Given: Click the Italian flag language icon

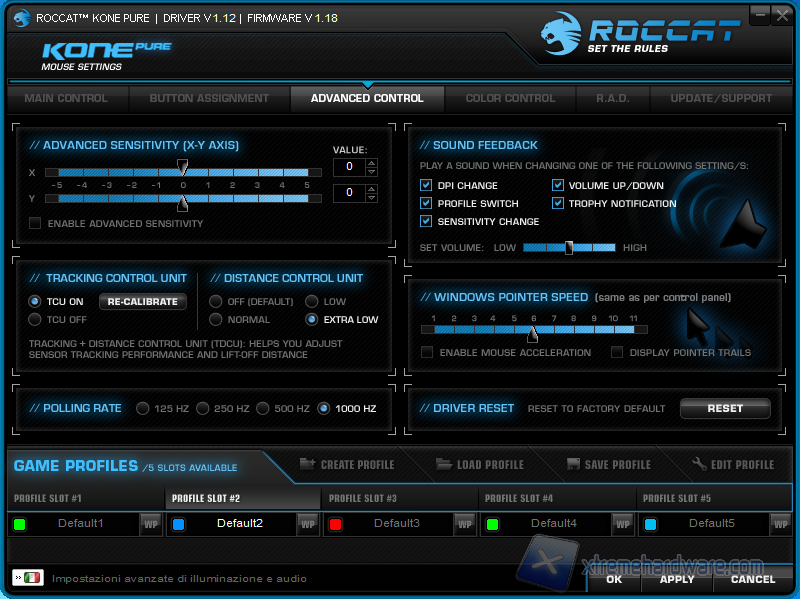Looking at the screenshot, I should click(32, 578).
